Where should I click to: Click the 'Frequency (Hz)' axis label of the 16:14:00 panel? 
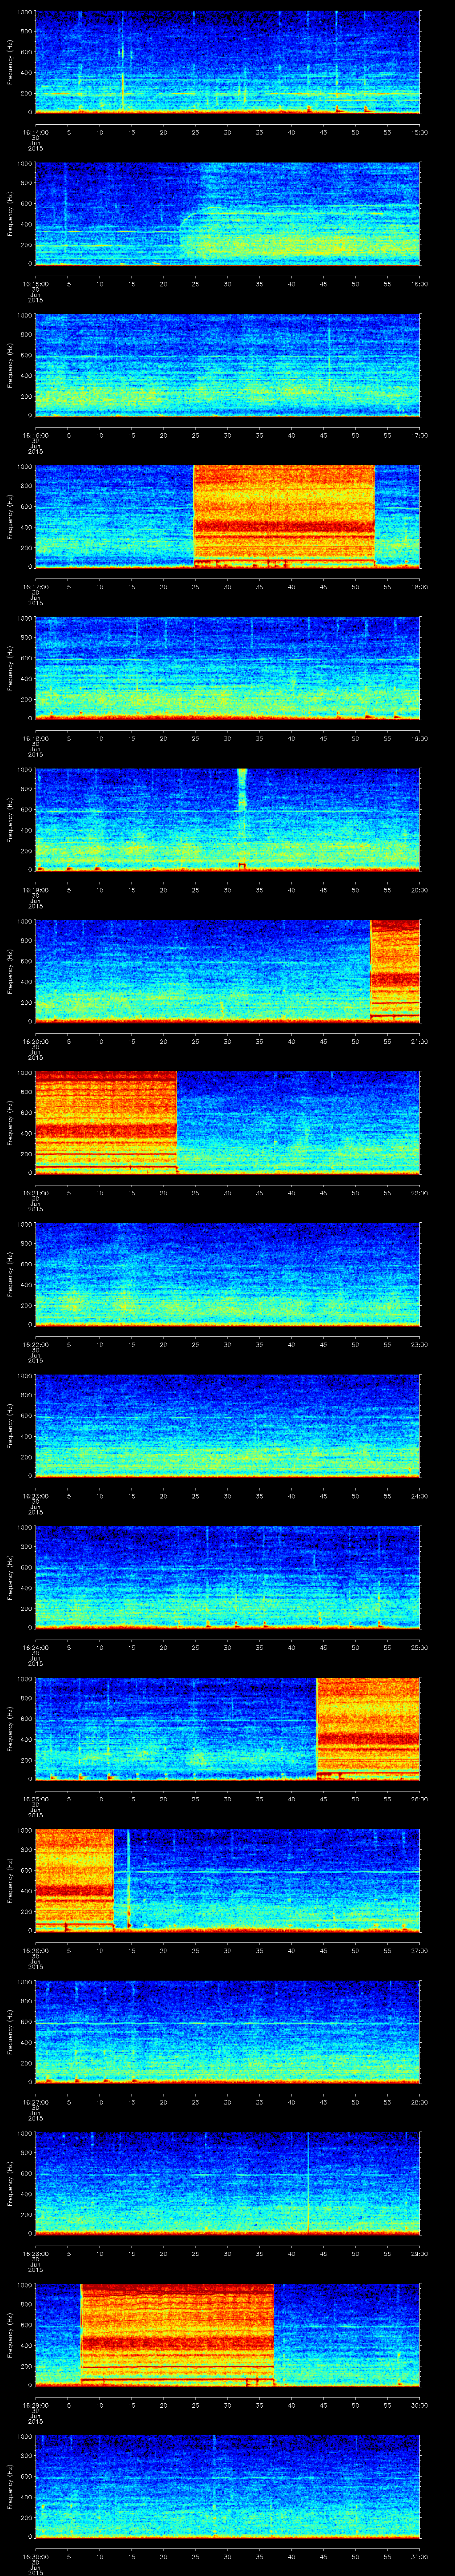[10, 62]
